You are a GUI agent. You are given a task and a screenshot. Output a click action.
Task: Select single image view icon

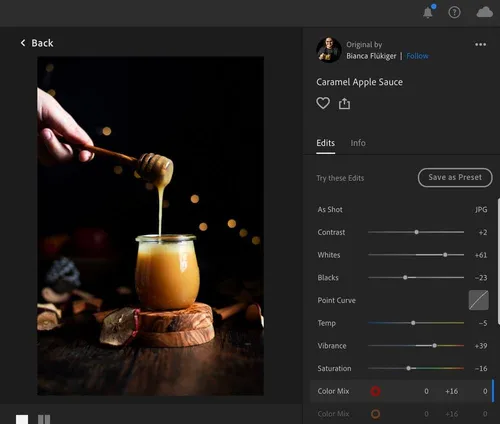22,419
